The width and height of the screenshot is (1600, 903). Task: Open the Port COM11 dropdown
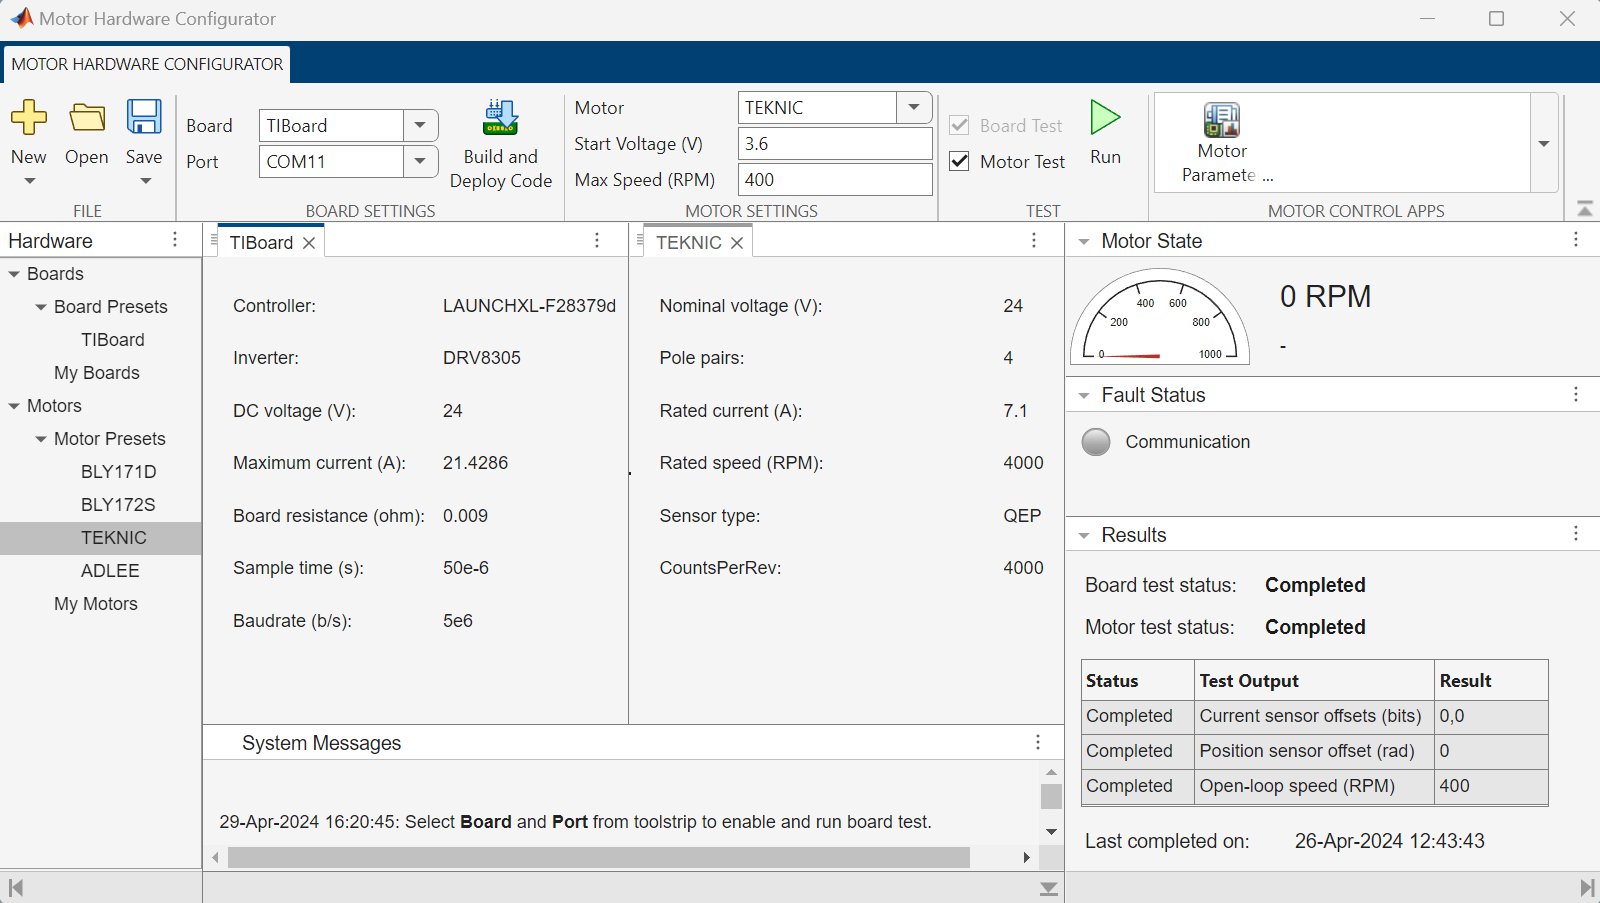420,161
